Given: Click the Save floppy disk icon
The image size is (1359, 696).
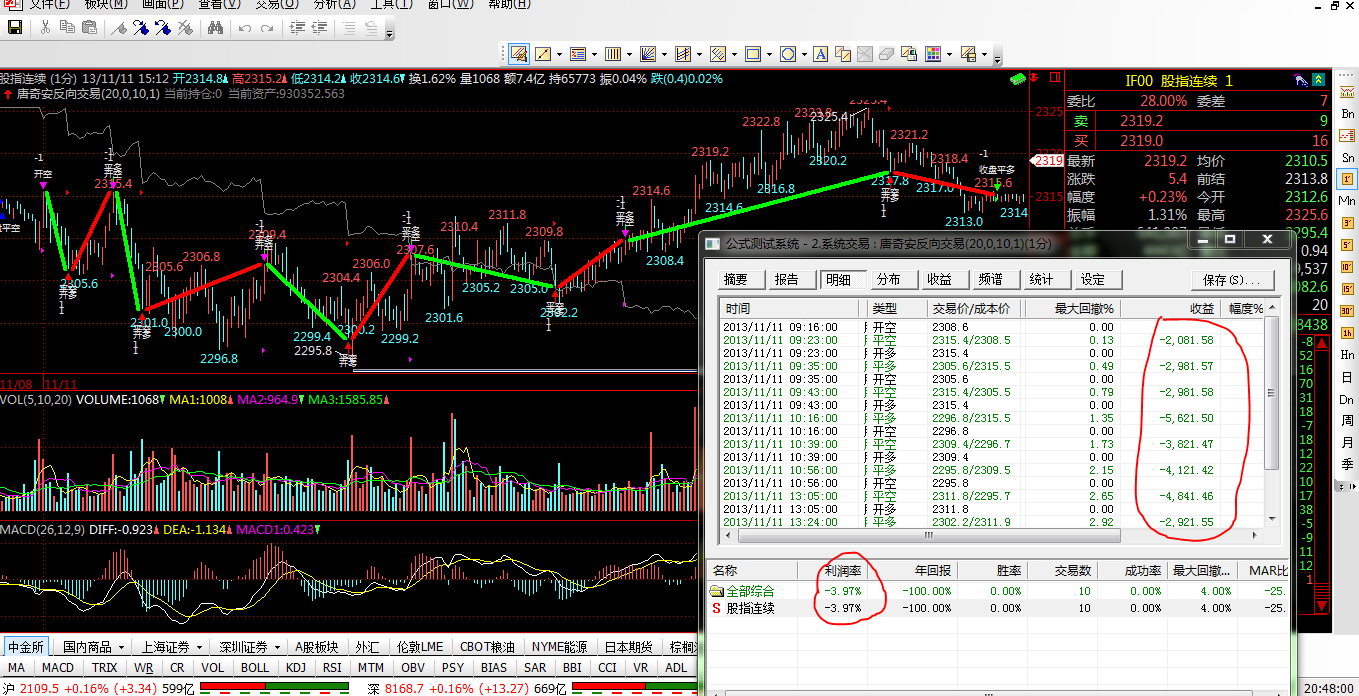Looking at the screenshot, I should (x=15, y=28).
